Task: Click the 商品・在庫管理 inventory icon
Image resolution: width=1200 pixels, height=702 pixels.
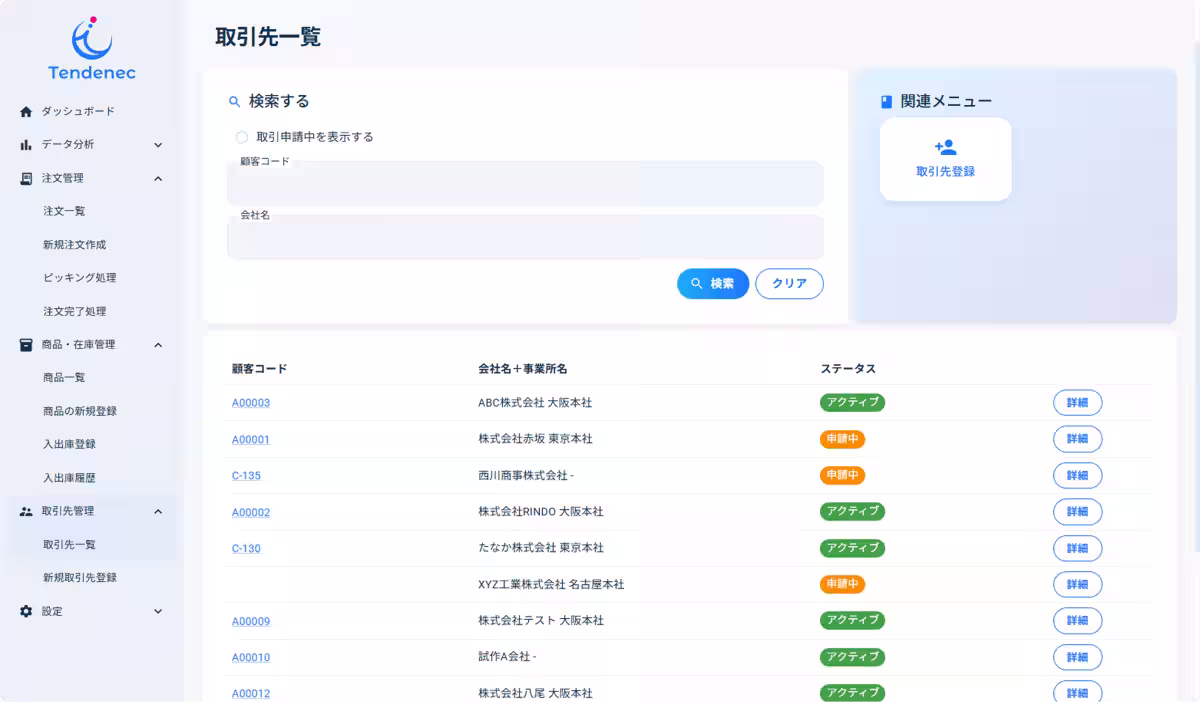Action: pos(27,344)
